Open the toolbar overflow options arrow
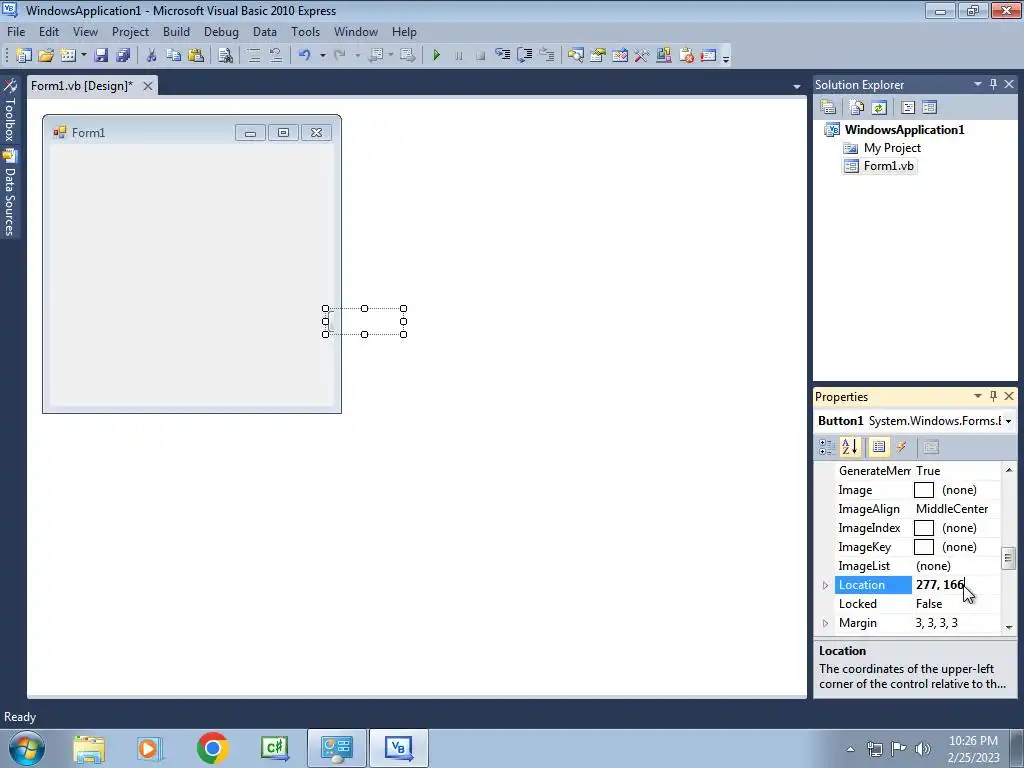 point(726,58)
